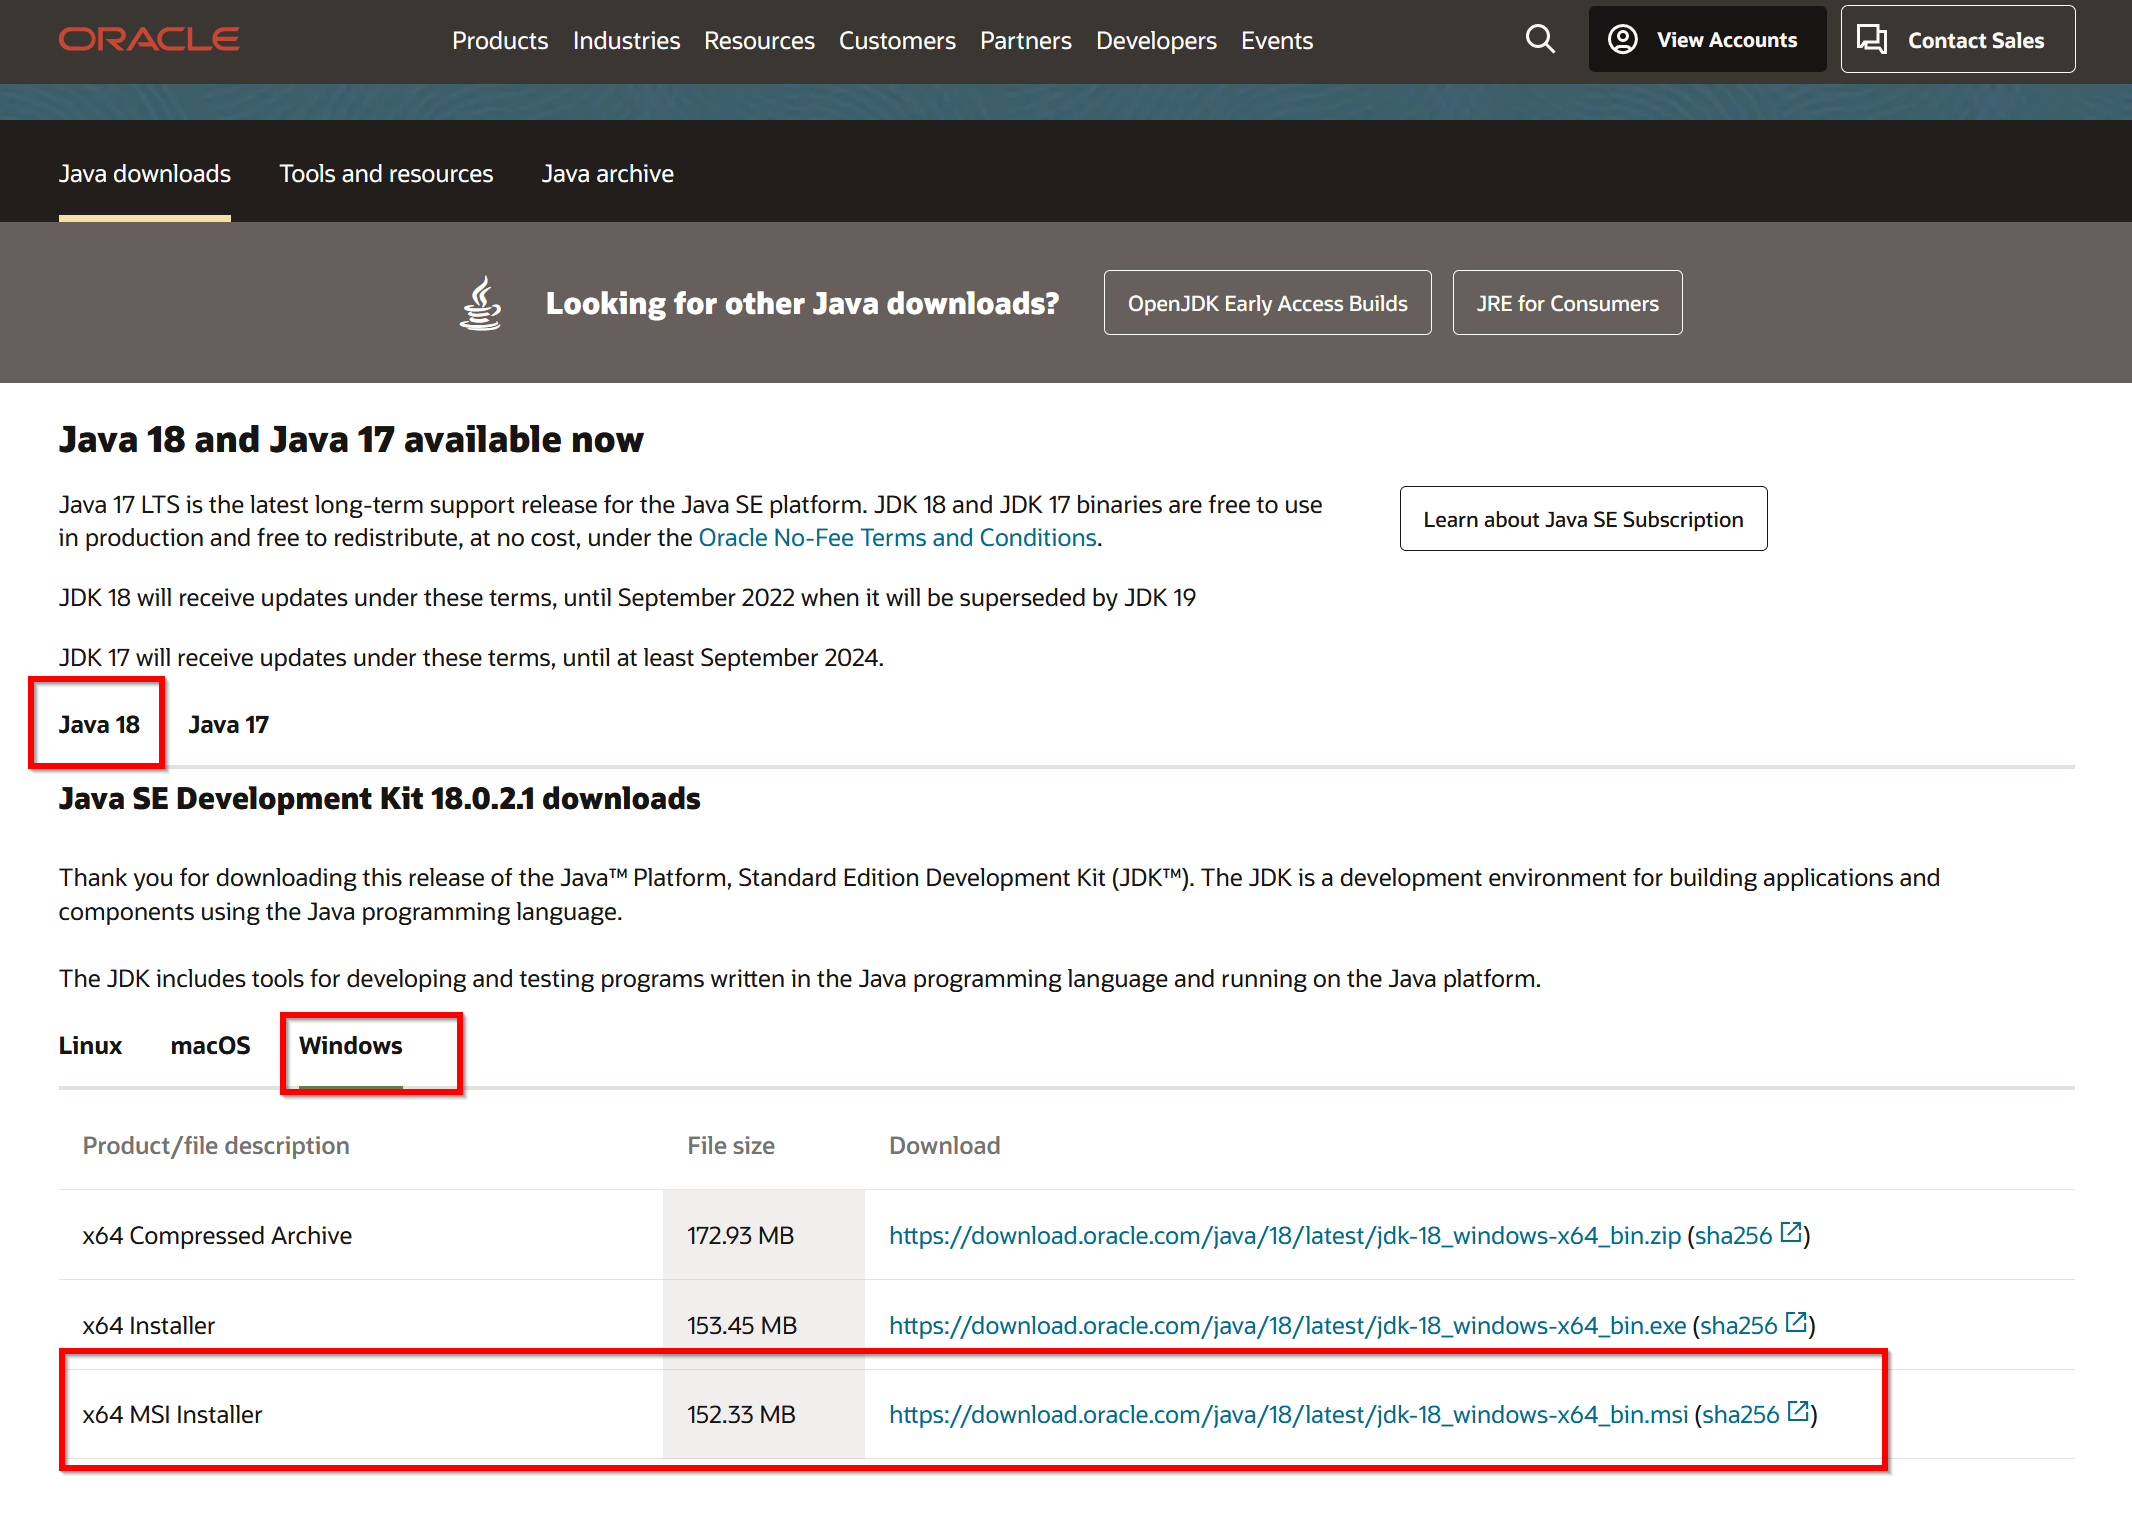Click the 152.33 MB file size
Screen dimensions: 2132x1531
coord(741,1414)
